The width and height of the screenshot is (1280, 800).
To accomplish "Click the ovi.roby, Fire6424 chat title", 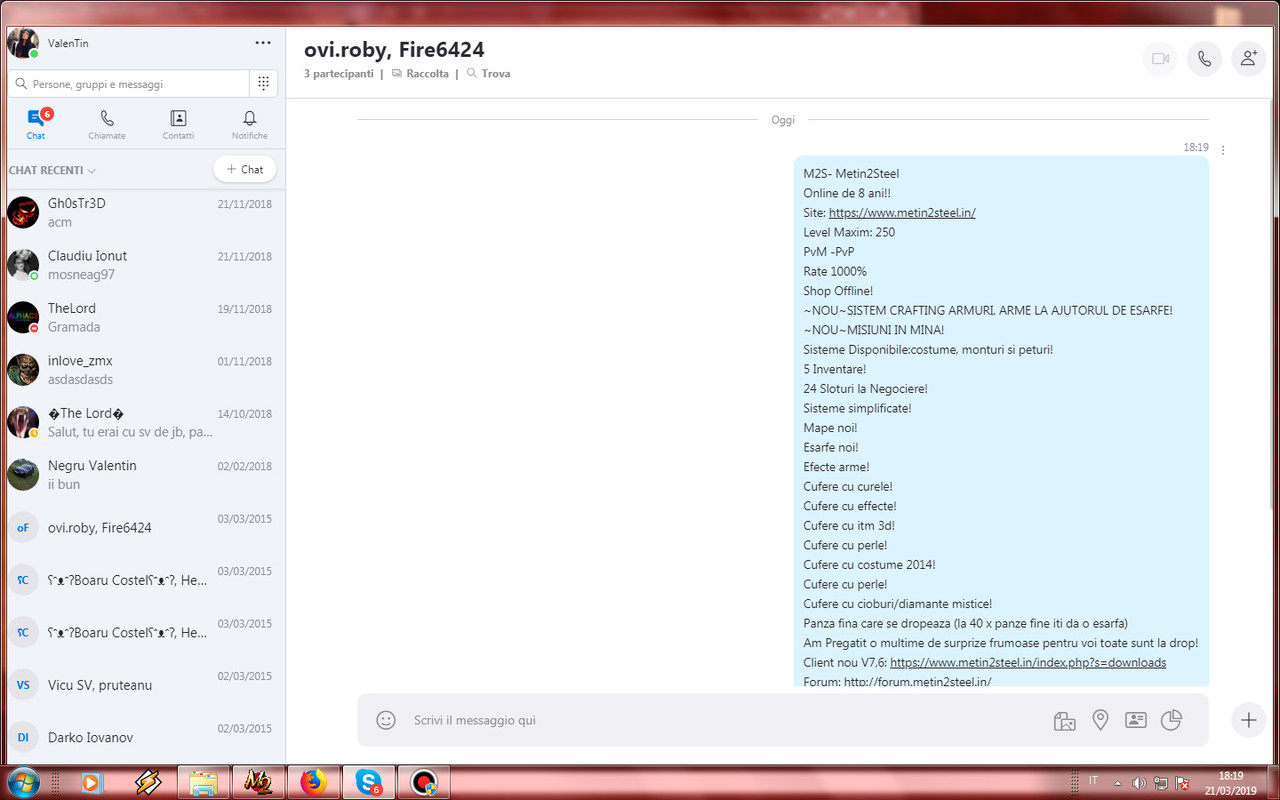I will pyautogui.click(x=394, y=50).
